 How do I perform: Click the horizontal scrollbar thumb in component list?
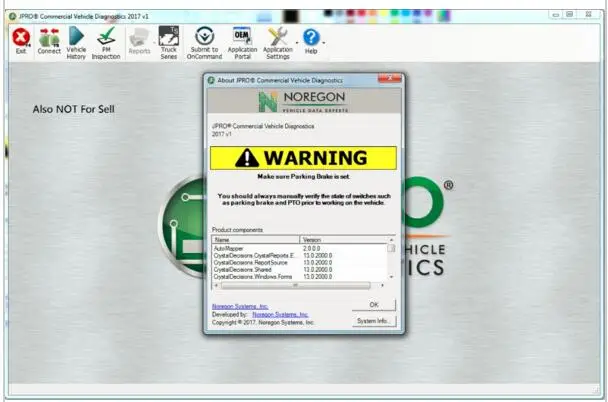pyautogui.click(x=295, y=285)
